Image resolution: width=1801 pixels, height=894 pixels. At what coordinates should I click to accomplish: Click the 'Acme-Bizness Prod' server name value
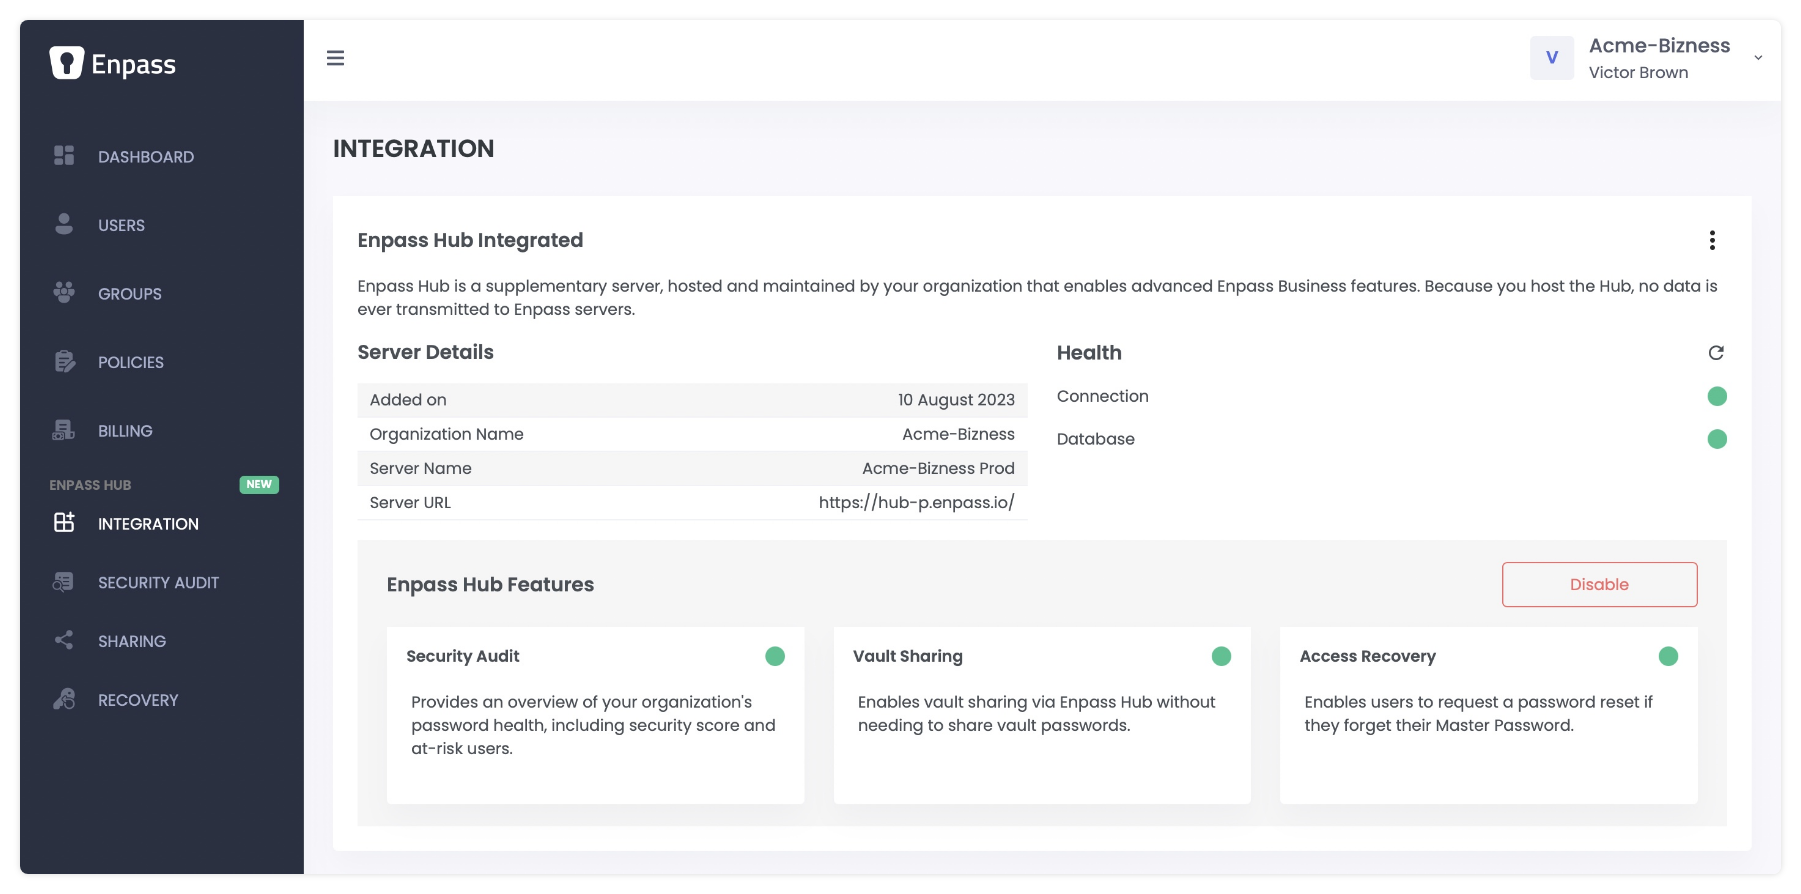tap(938, 468)
